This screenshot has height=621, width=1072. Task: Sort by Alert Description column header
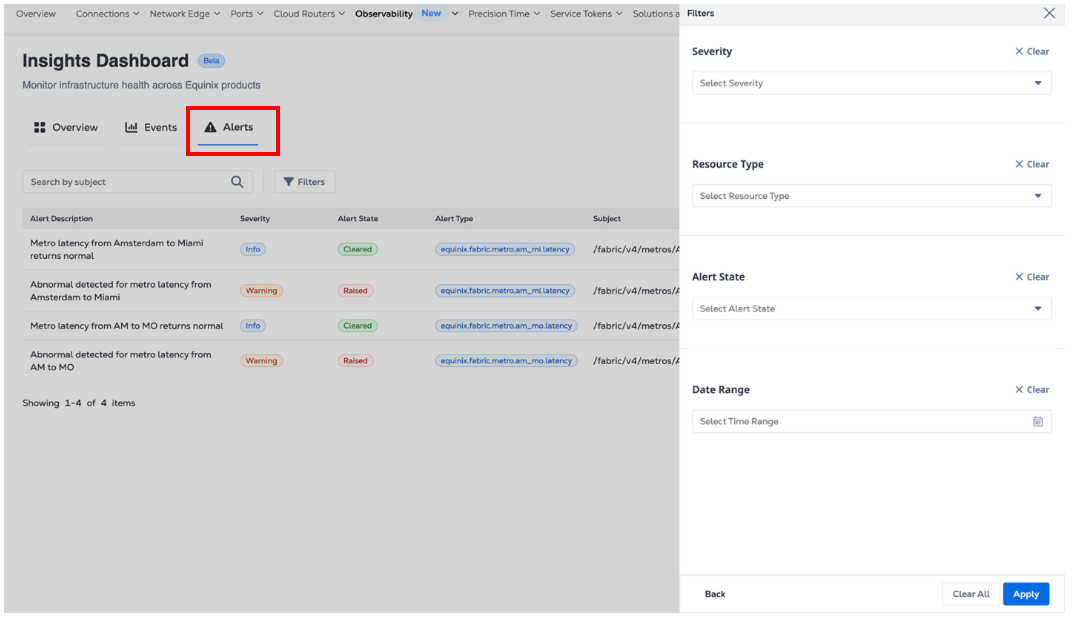[62, 219]
